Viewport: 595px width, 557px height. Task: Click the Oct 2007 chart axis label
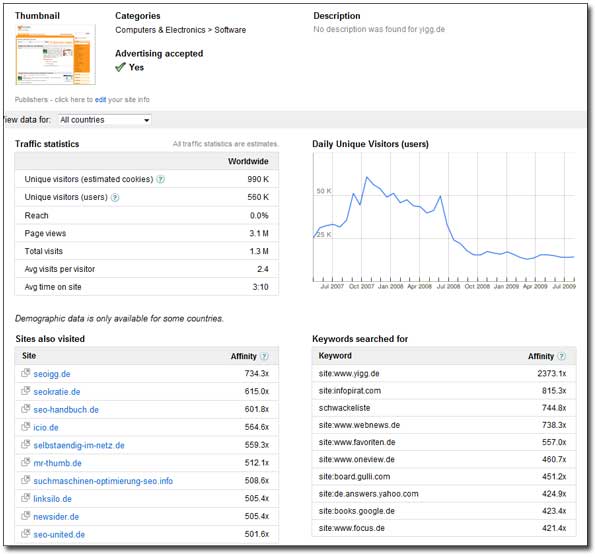coord(362,286)
